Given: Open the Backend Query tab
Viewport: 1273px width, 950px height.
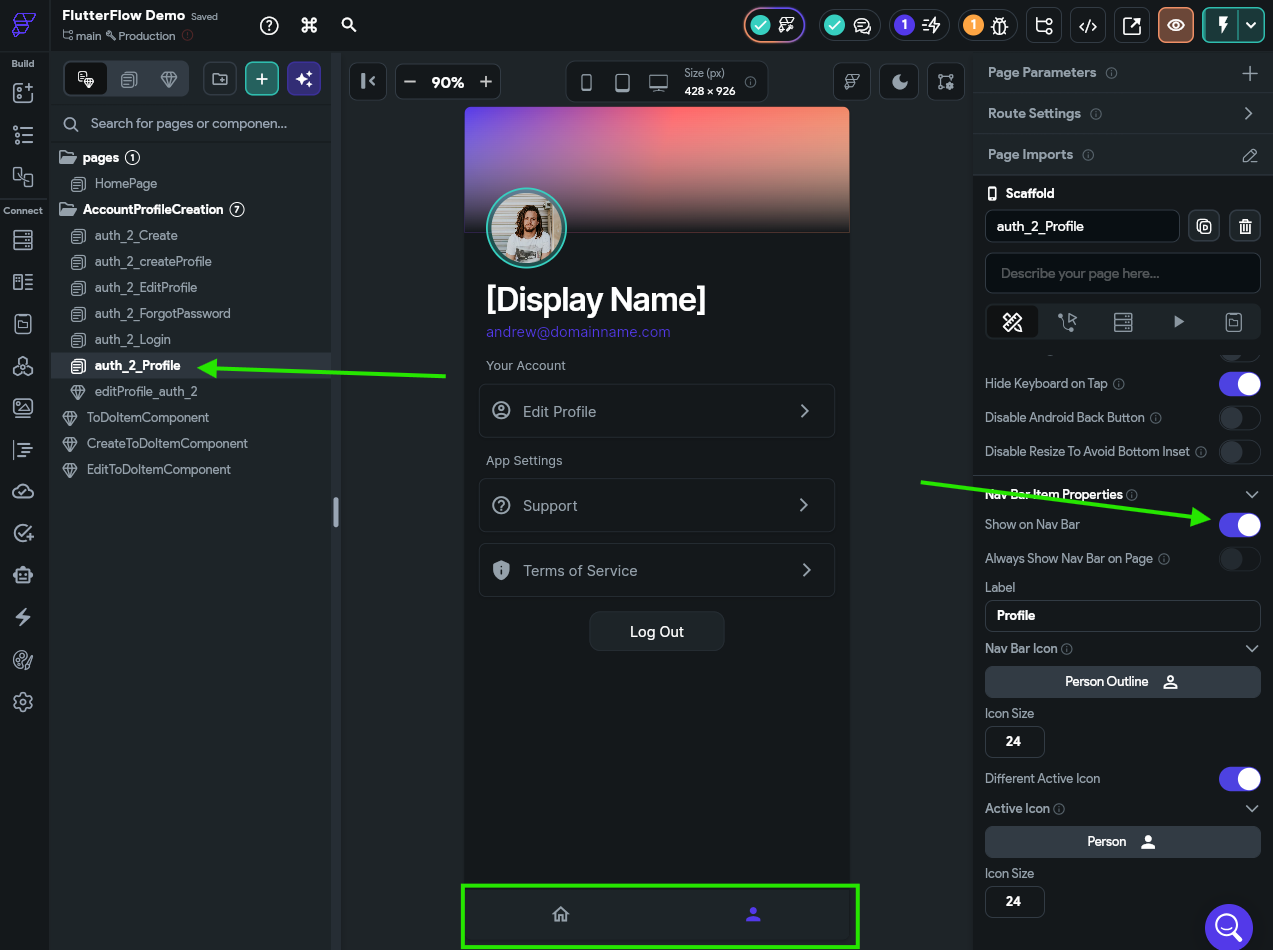Looking at the screenshot, I should coord(1123,322).
